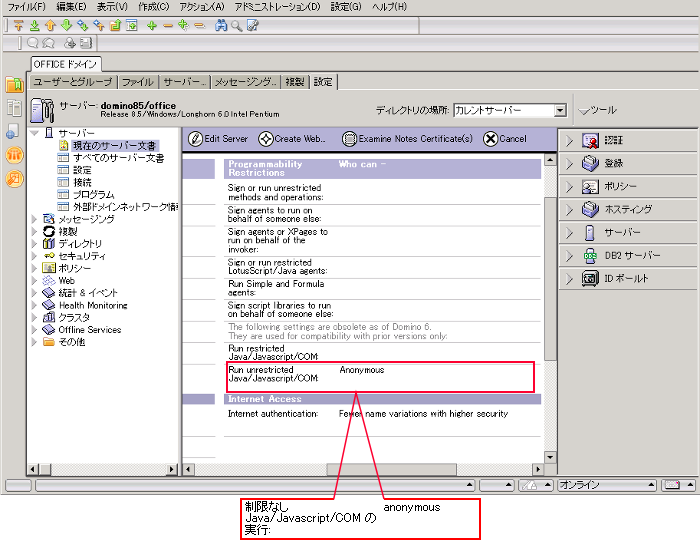Image resolution: width=700 pixels, height=545 pixels.
Task: Switch to the ユーザーとグループ tab
Action: (x=73, y=82)
